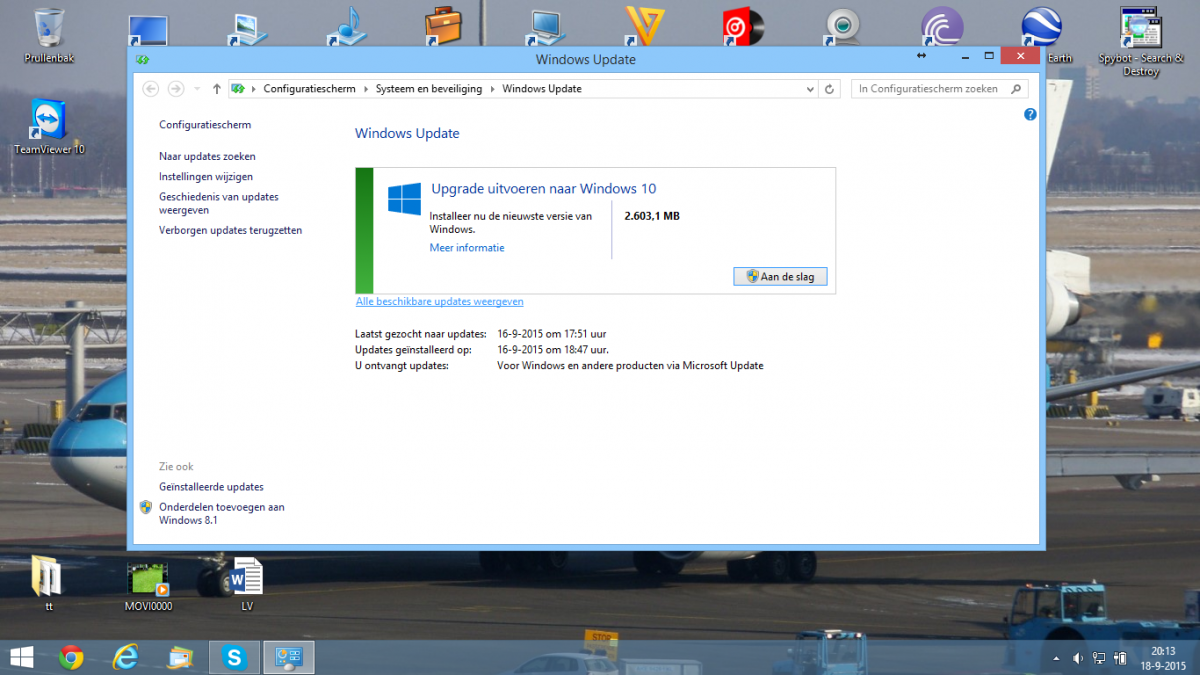The width and height of the screenshot is (1200, 675).
Task: Open recent locations dropdown beside forward arrow
Action: 197,89
